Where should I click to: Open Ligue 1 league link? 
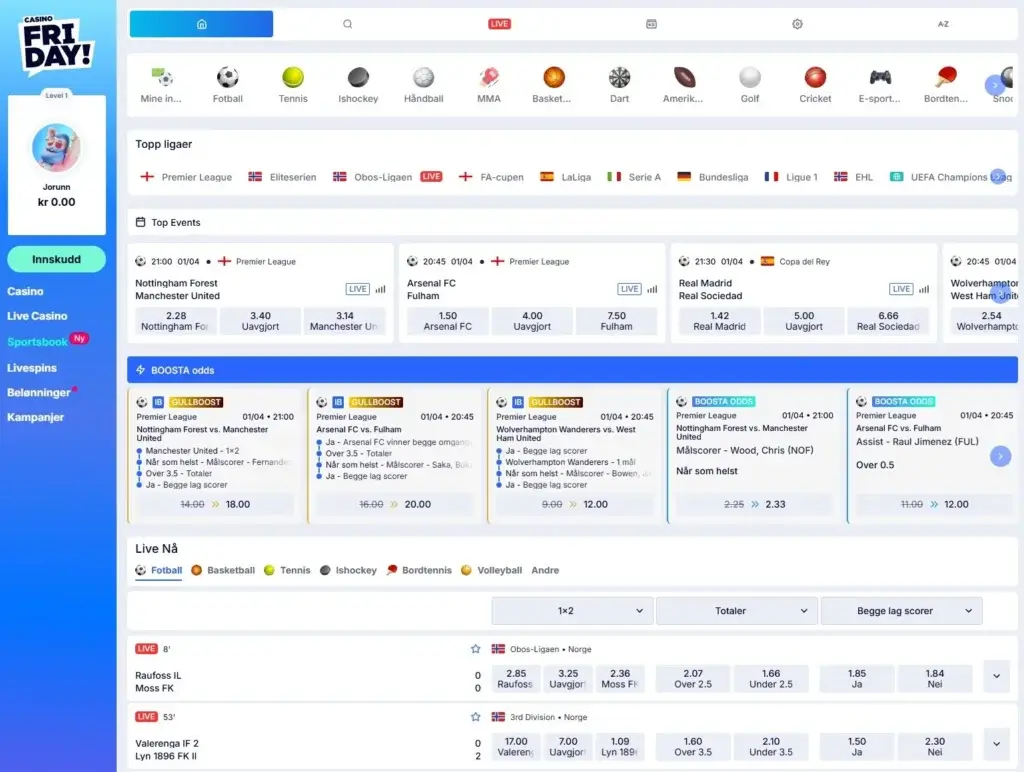pos(791,177)
